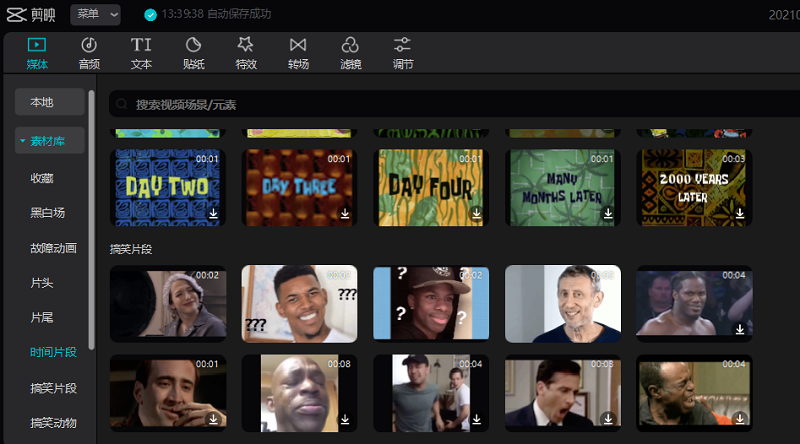Switch to the 音频 audio tab
The height and width of the screenshot is (444, 800).
click(89, 53)
